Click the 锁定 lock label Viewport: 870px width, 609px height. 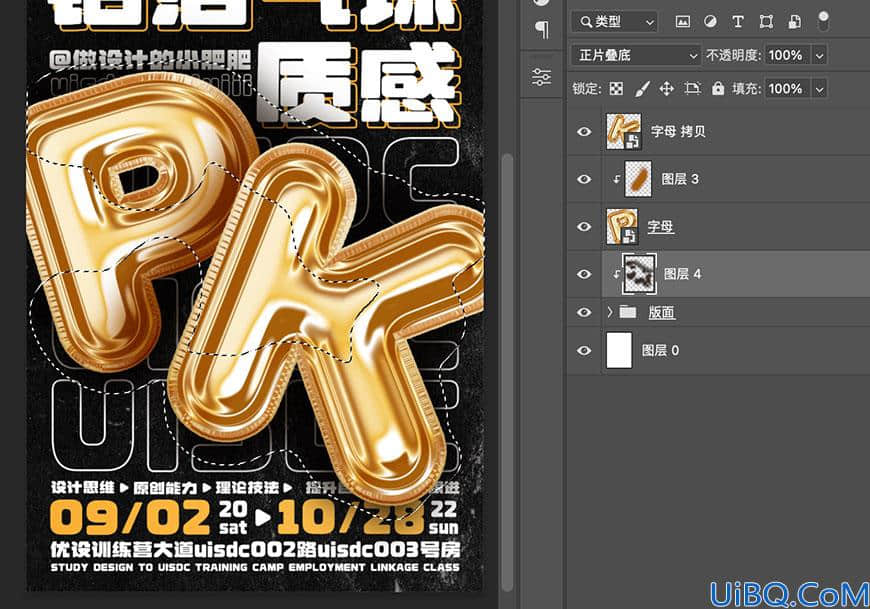pyautogui.click(x=586, y=89)
